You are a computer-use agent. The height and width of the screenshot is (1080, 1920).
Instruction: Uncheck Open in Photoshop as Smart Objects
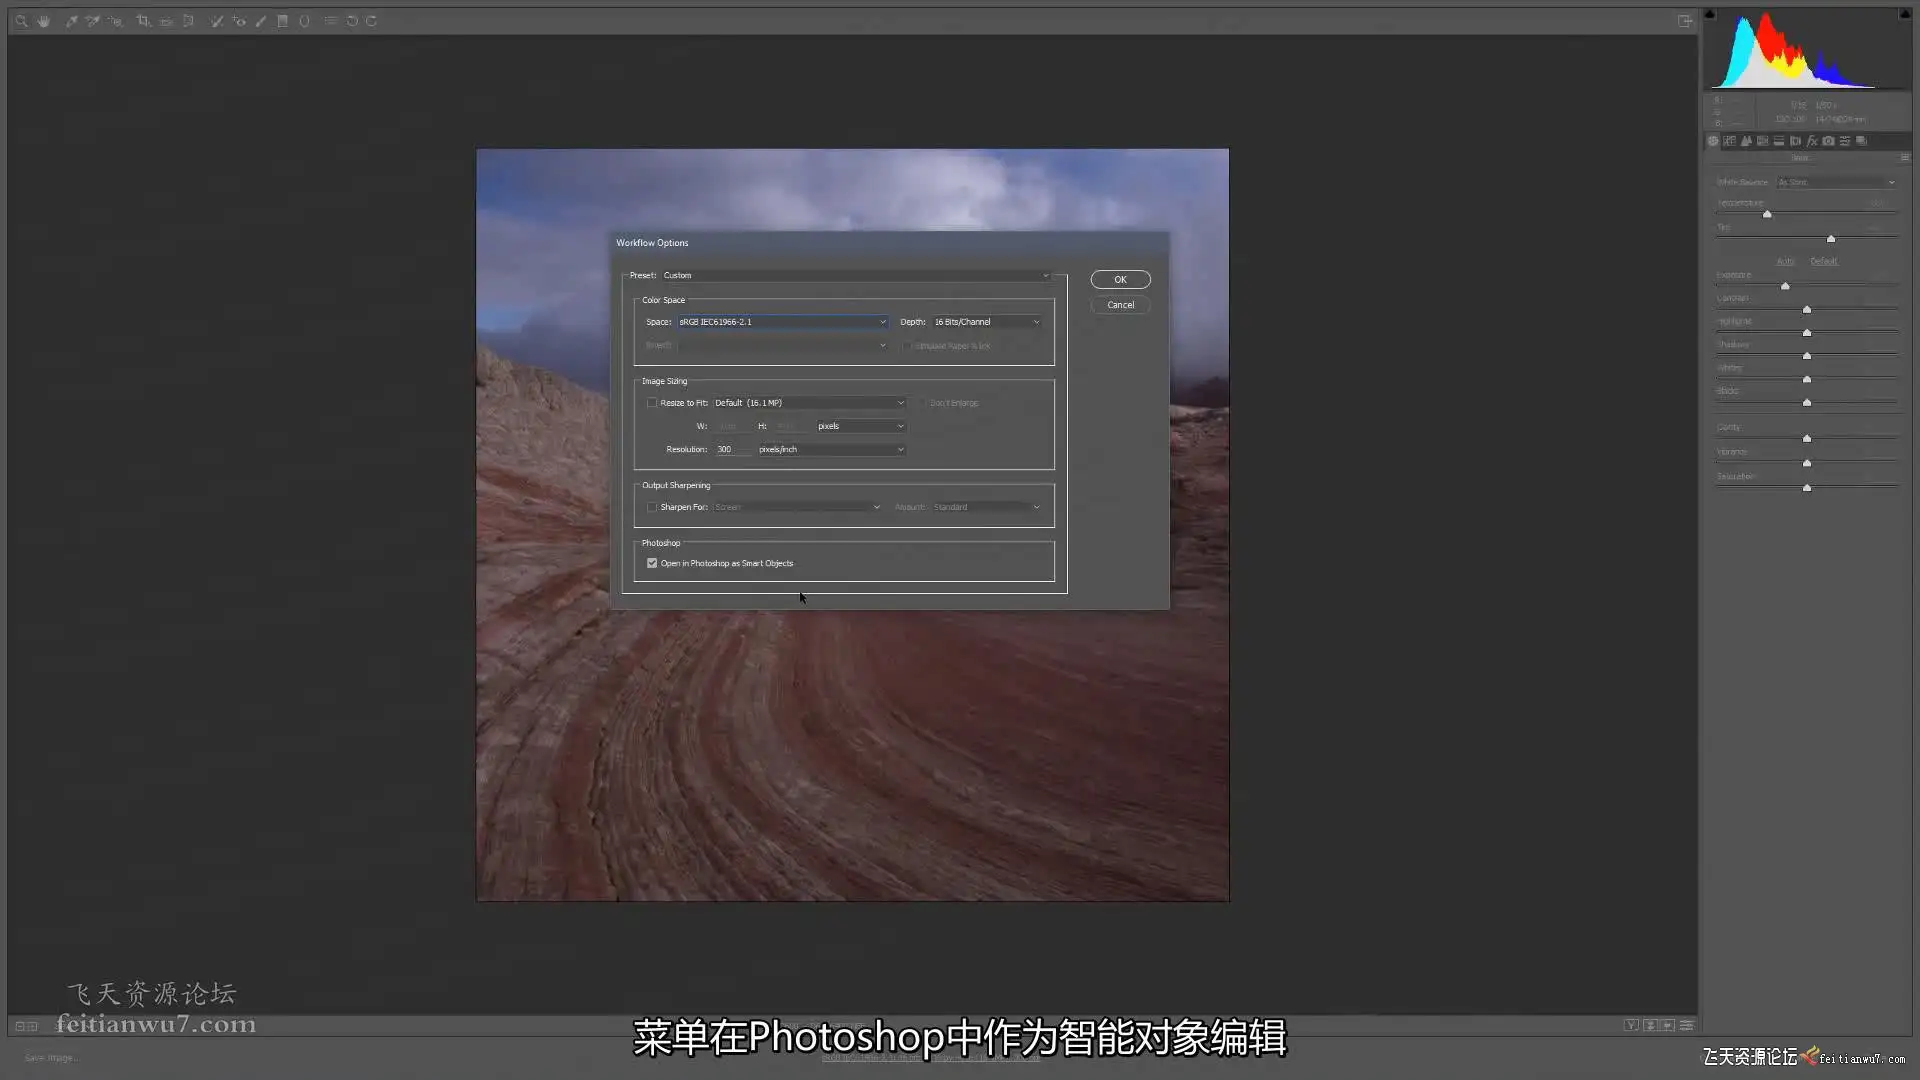(652, 563)
